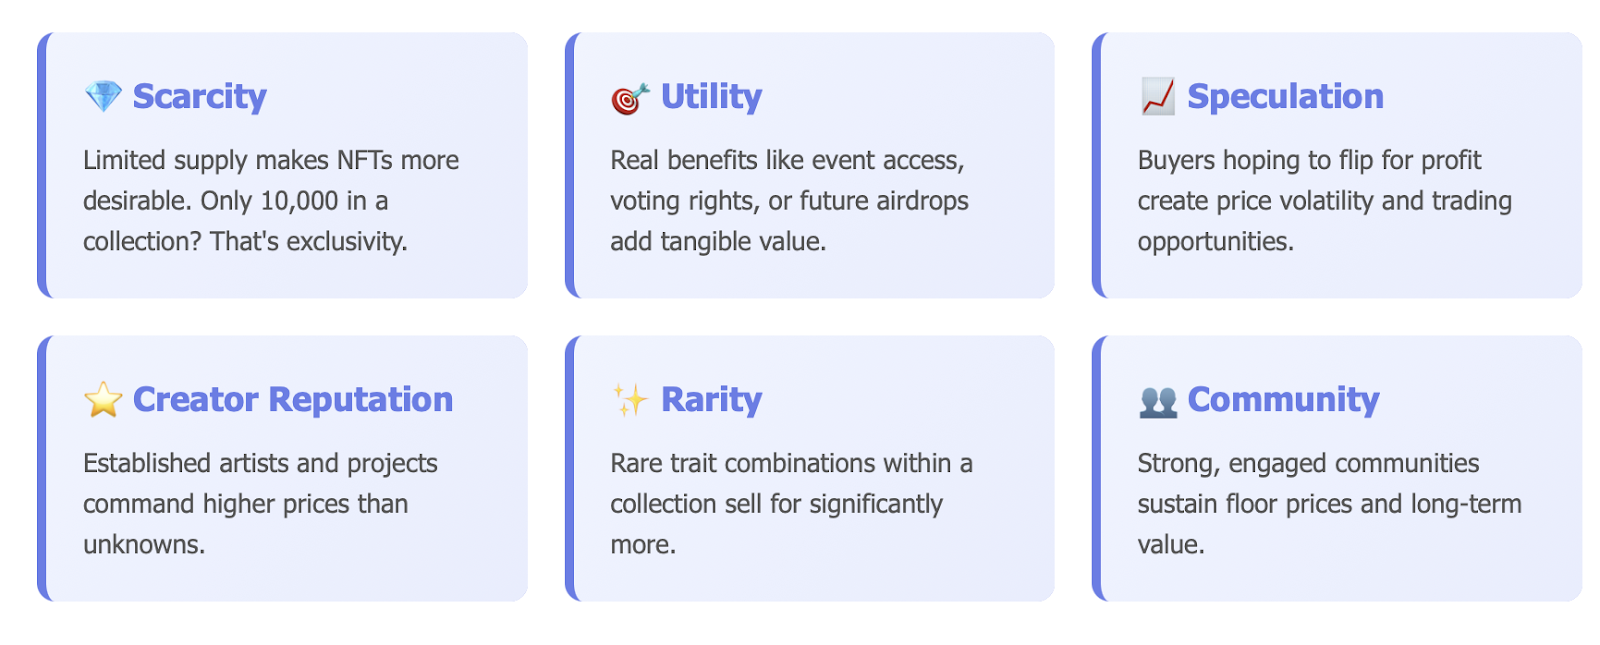The height and width of the screenshot is (645, 1600).
Task: Click the description about buyers flipping for profit
Action: pos(1324,201)
